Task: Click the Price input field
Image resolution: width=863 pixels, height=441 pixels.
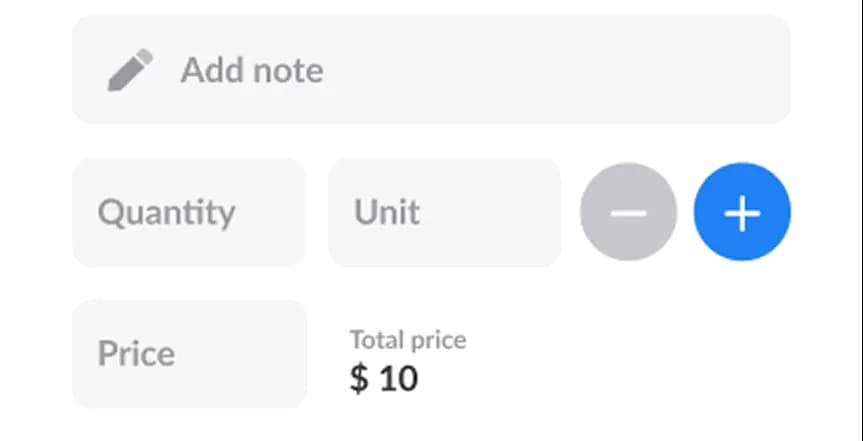Action: [188, 354]
